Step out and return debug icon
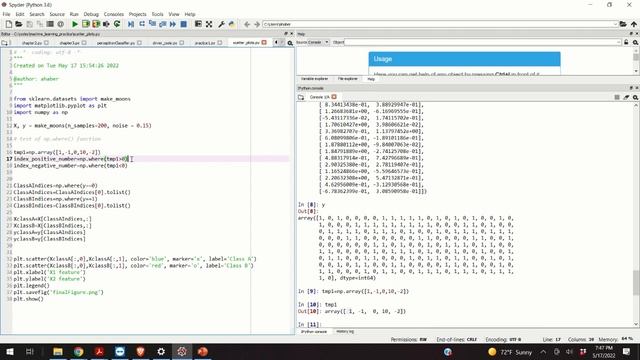Viewport: 640px width, 360px height. [x=162, y=24]
